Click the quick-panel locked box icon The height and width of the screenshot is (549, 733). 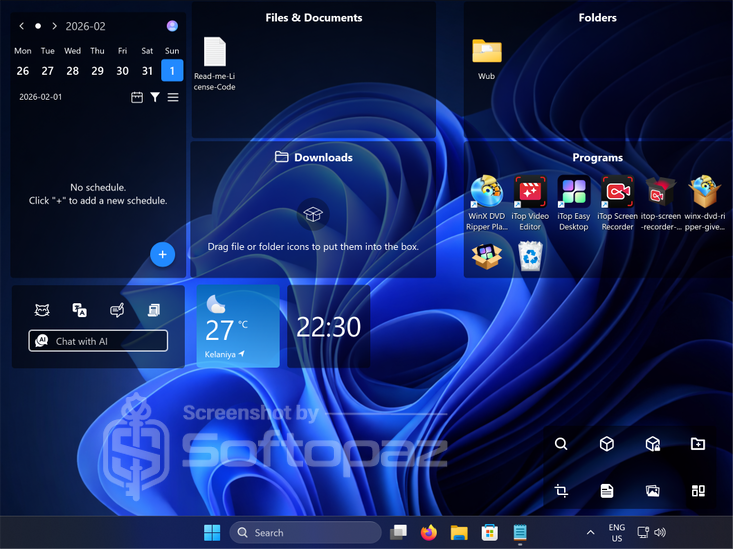click(653, 444)
